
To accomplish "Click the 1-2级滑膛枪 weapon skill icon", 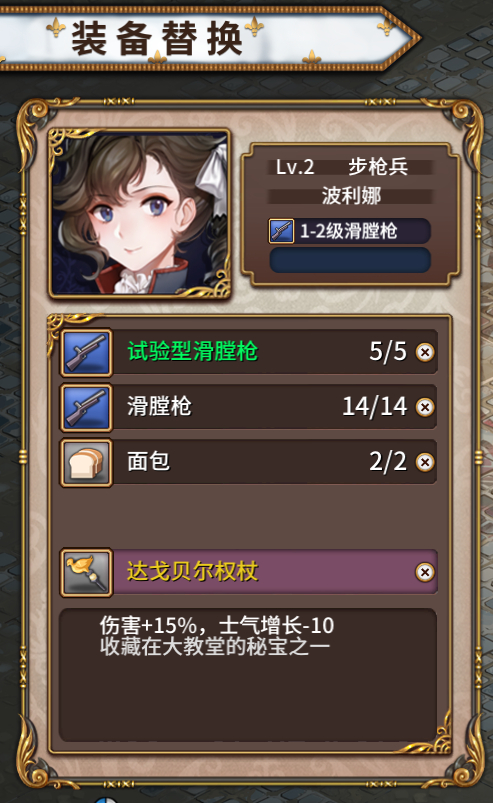I will (x=282, y=231).
